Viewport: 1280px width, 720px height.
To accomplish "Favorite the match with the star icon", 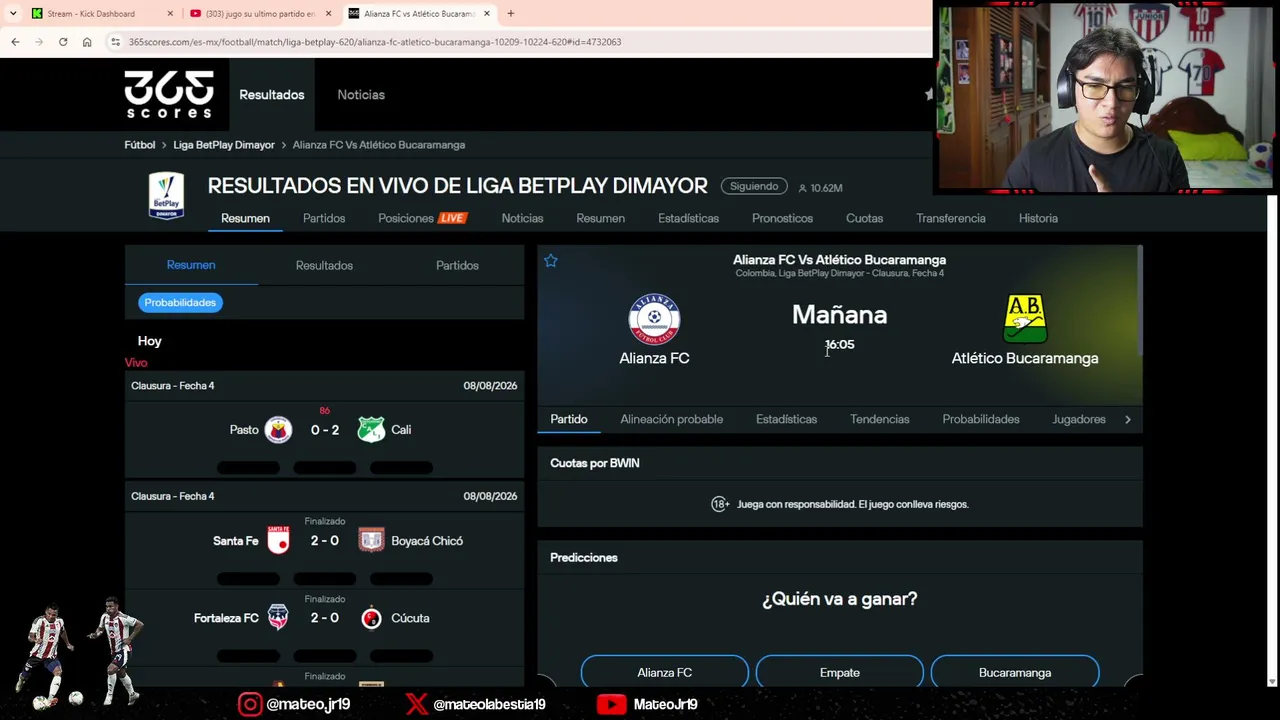I will (x=551, y=261).
